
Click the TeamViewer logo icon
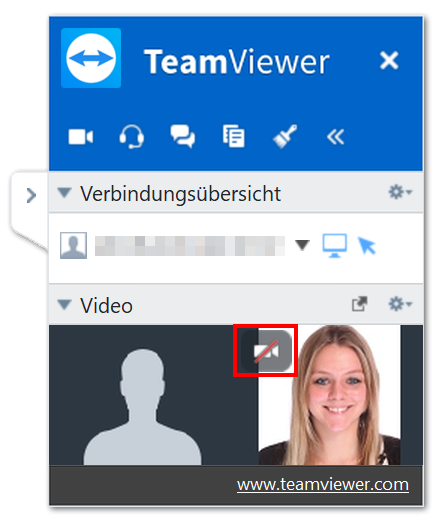tap(91, 58)
